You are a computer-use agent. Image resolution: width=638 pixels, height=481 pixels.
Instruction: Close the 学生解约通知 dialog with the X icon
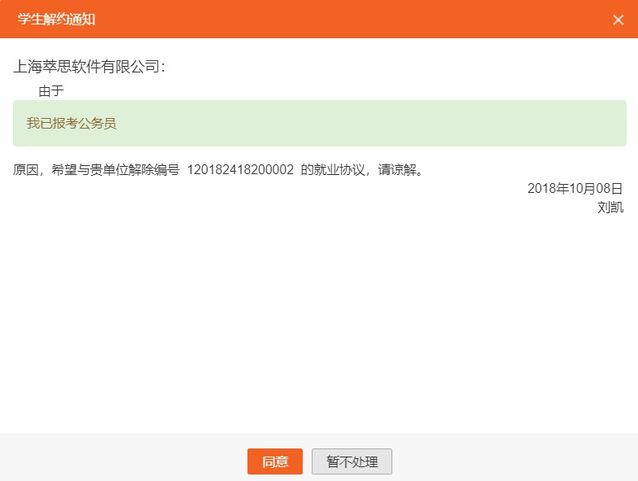point(617,19)
